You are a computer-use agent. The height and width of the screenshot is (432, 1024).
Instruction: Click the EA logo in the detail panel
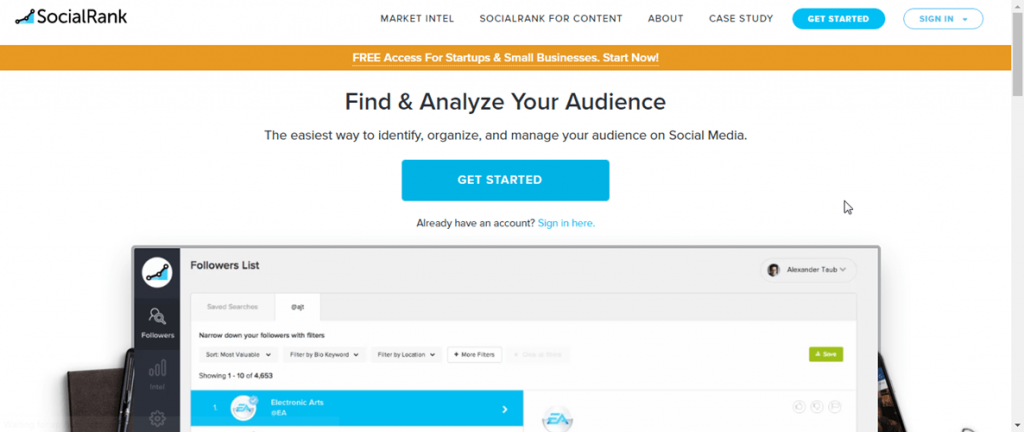coord(558,418)
